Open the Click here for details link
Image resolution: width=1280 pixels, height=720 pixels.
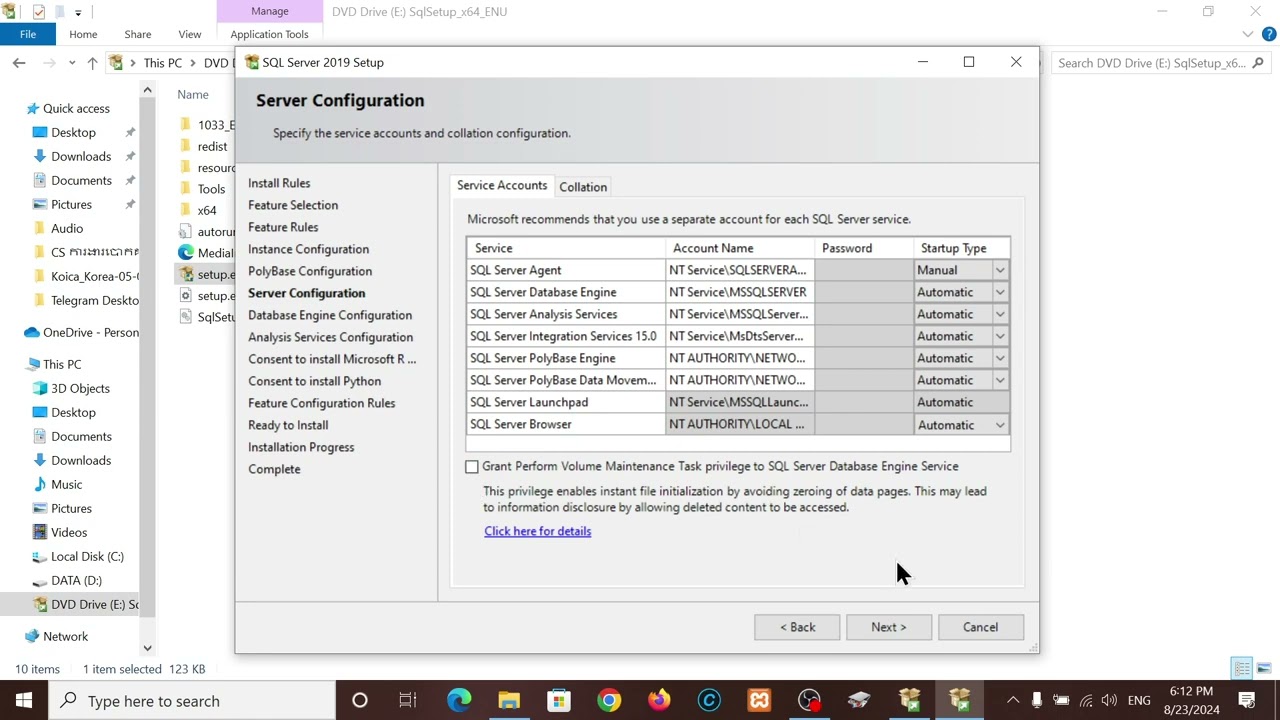point(538,531)
